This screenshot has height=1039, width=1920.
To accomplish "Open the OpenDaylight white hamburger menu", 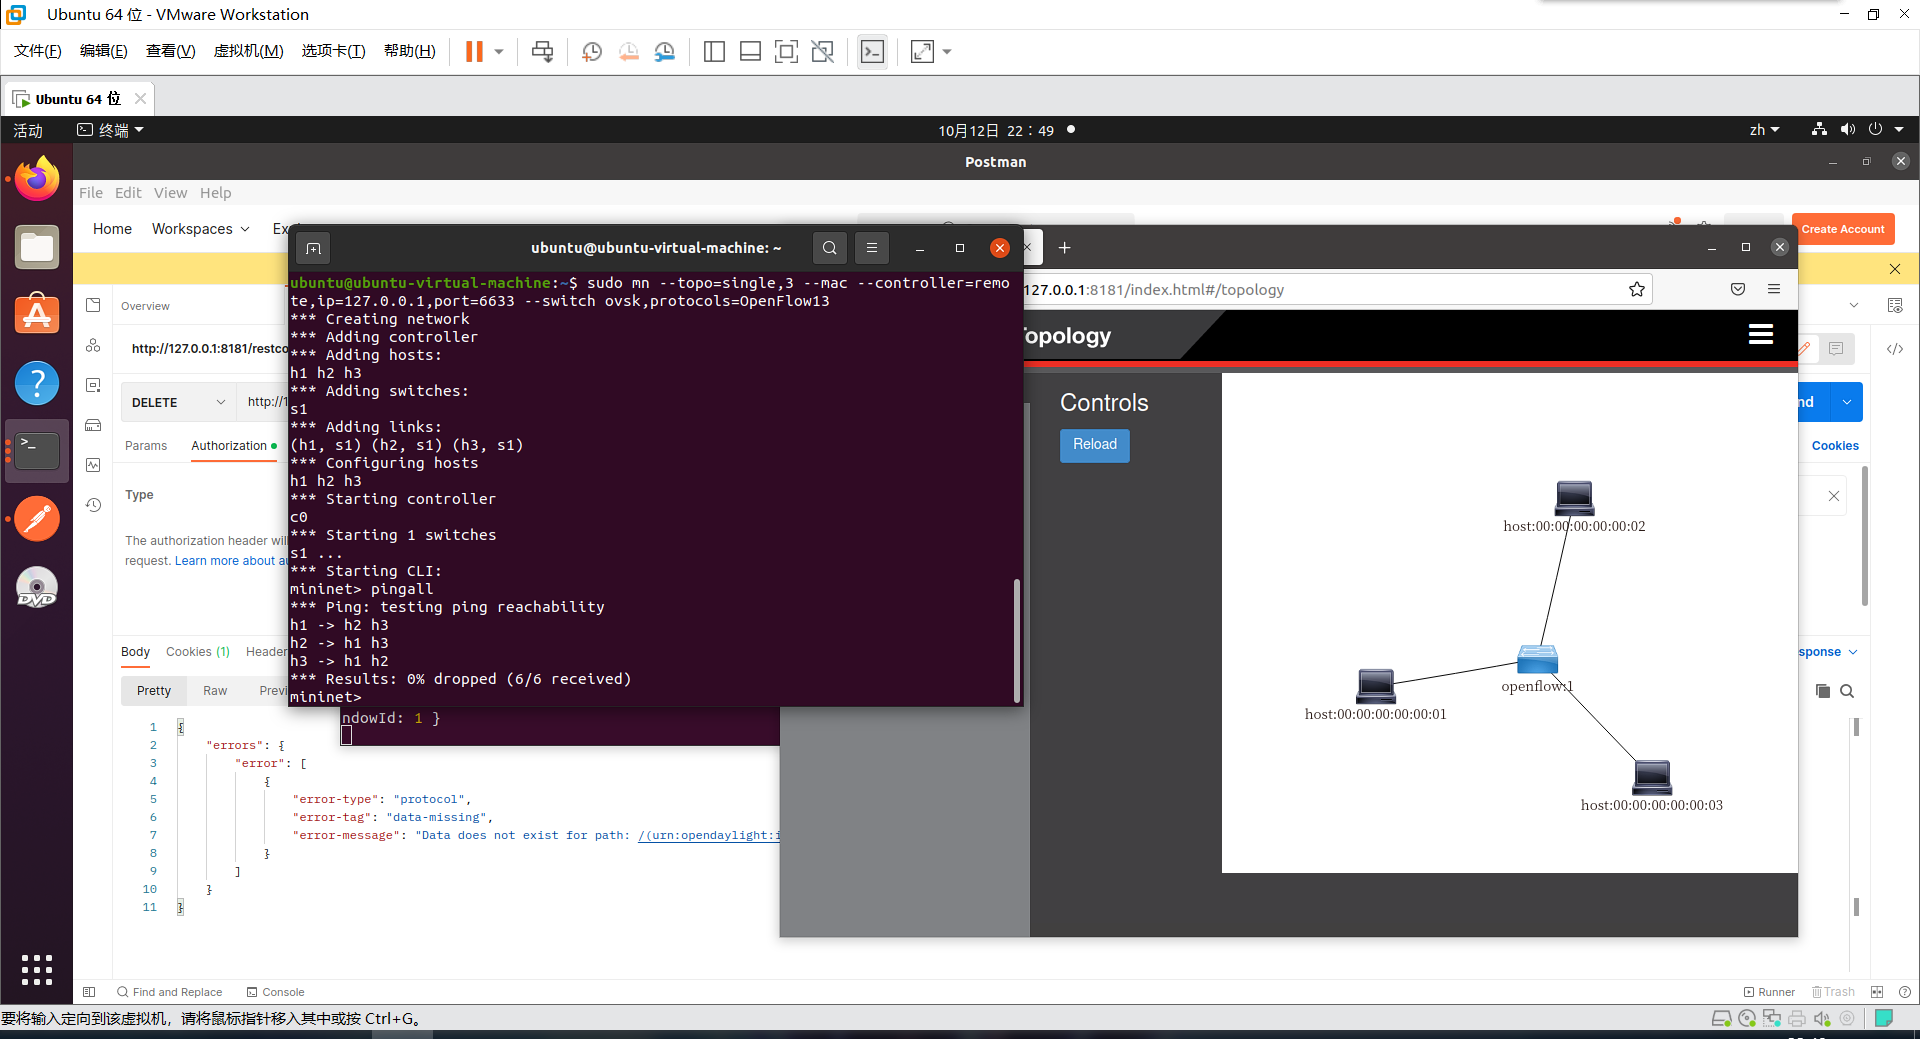I will point(1761,335).
